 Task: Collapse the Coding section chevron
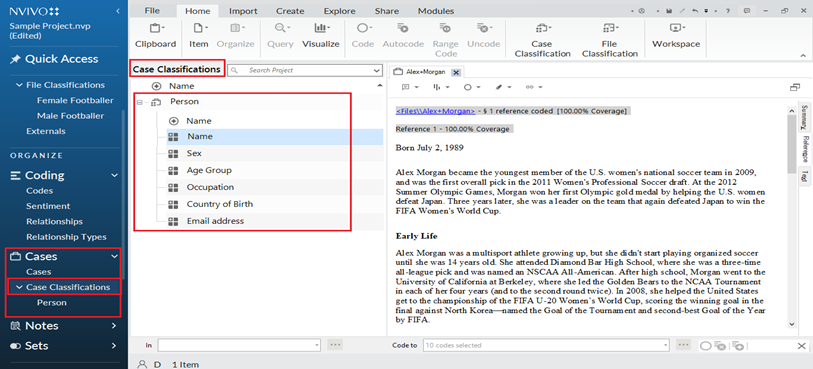tap(115, 176)
